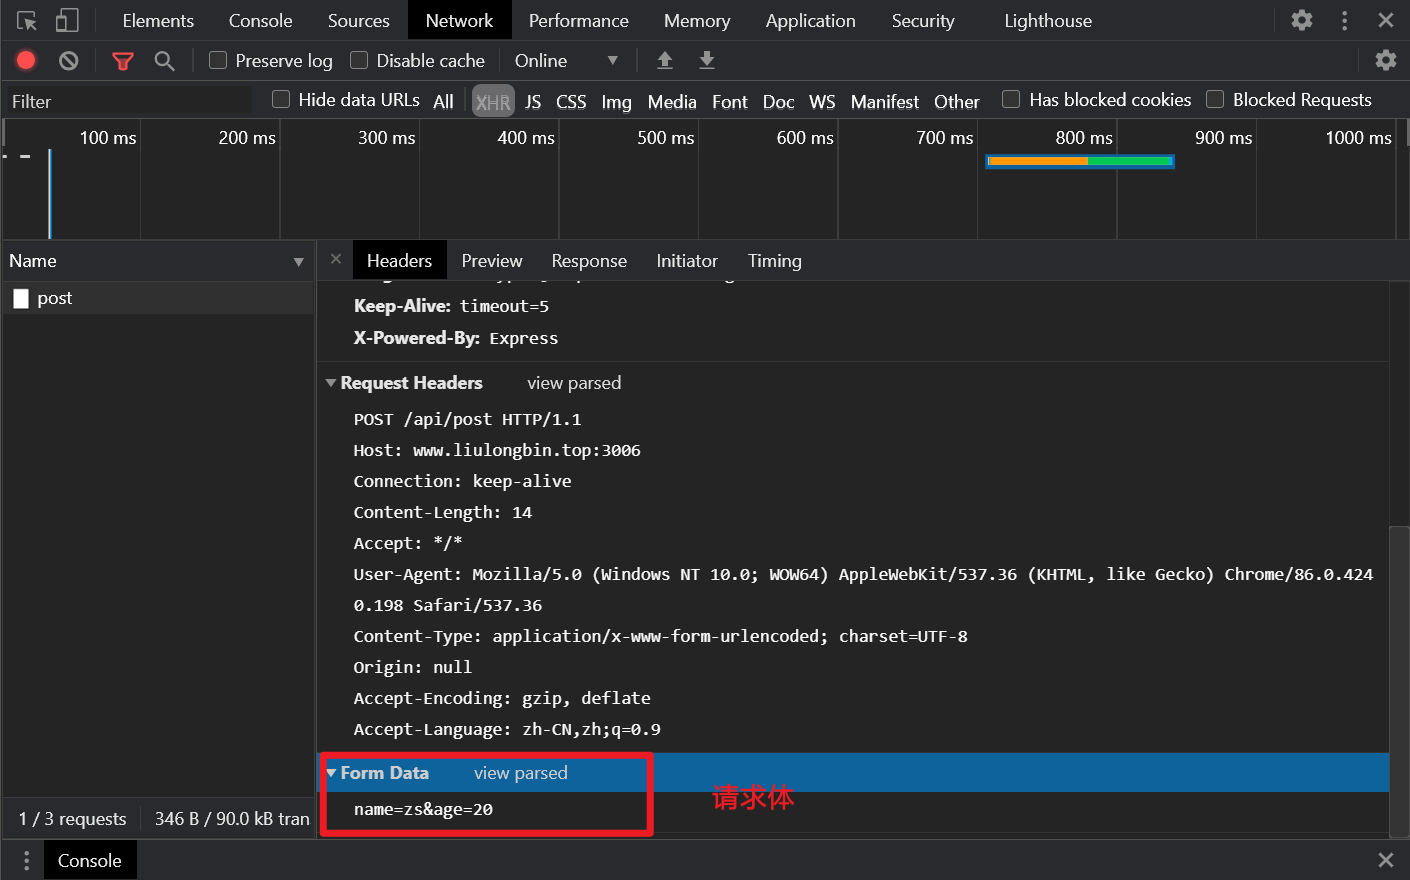
Task: Open network settings gear icon
Action: click(x=1385, y=61)
